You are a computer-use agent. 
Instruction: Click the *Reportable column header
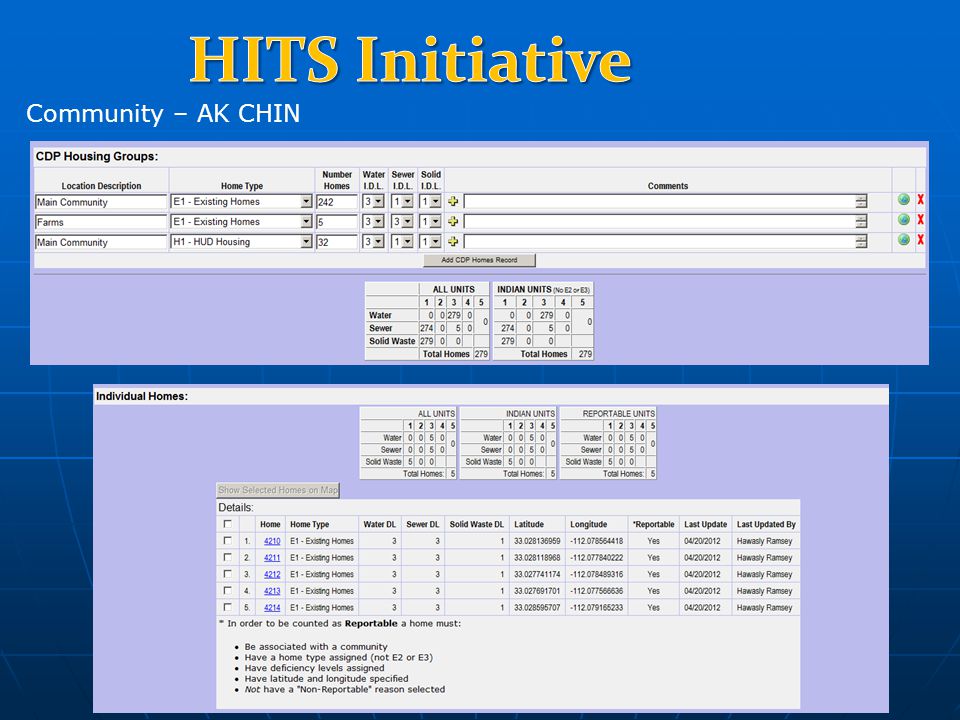pyautogui.click(x=653, y=524)
